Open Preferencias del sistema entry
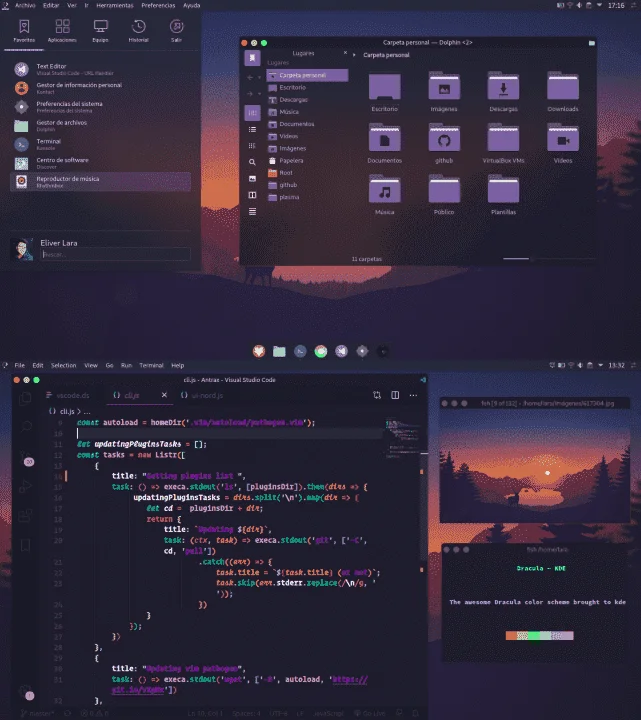 pos(100,107)
